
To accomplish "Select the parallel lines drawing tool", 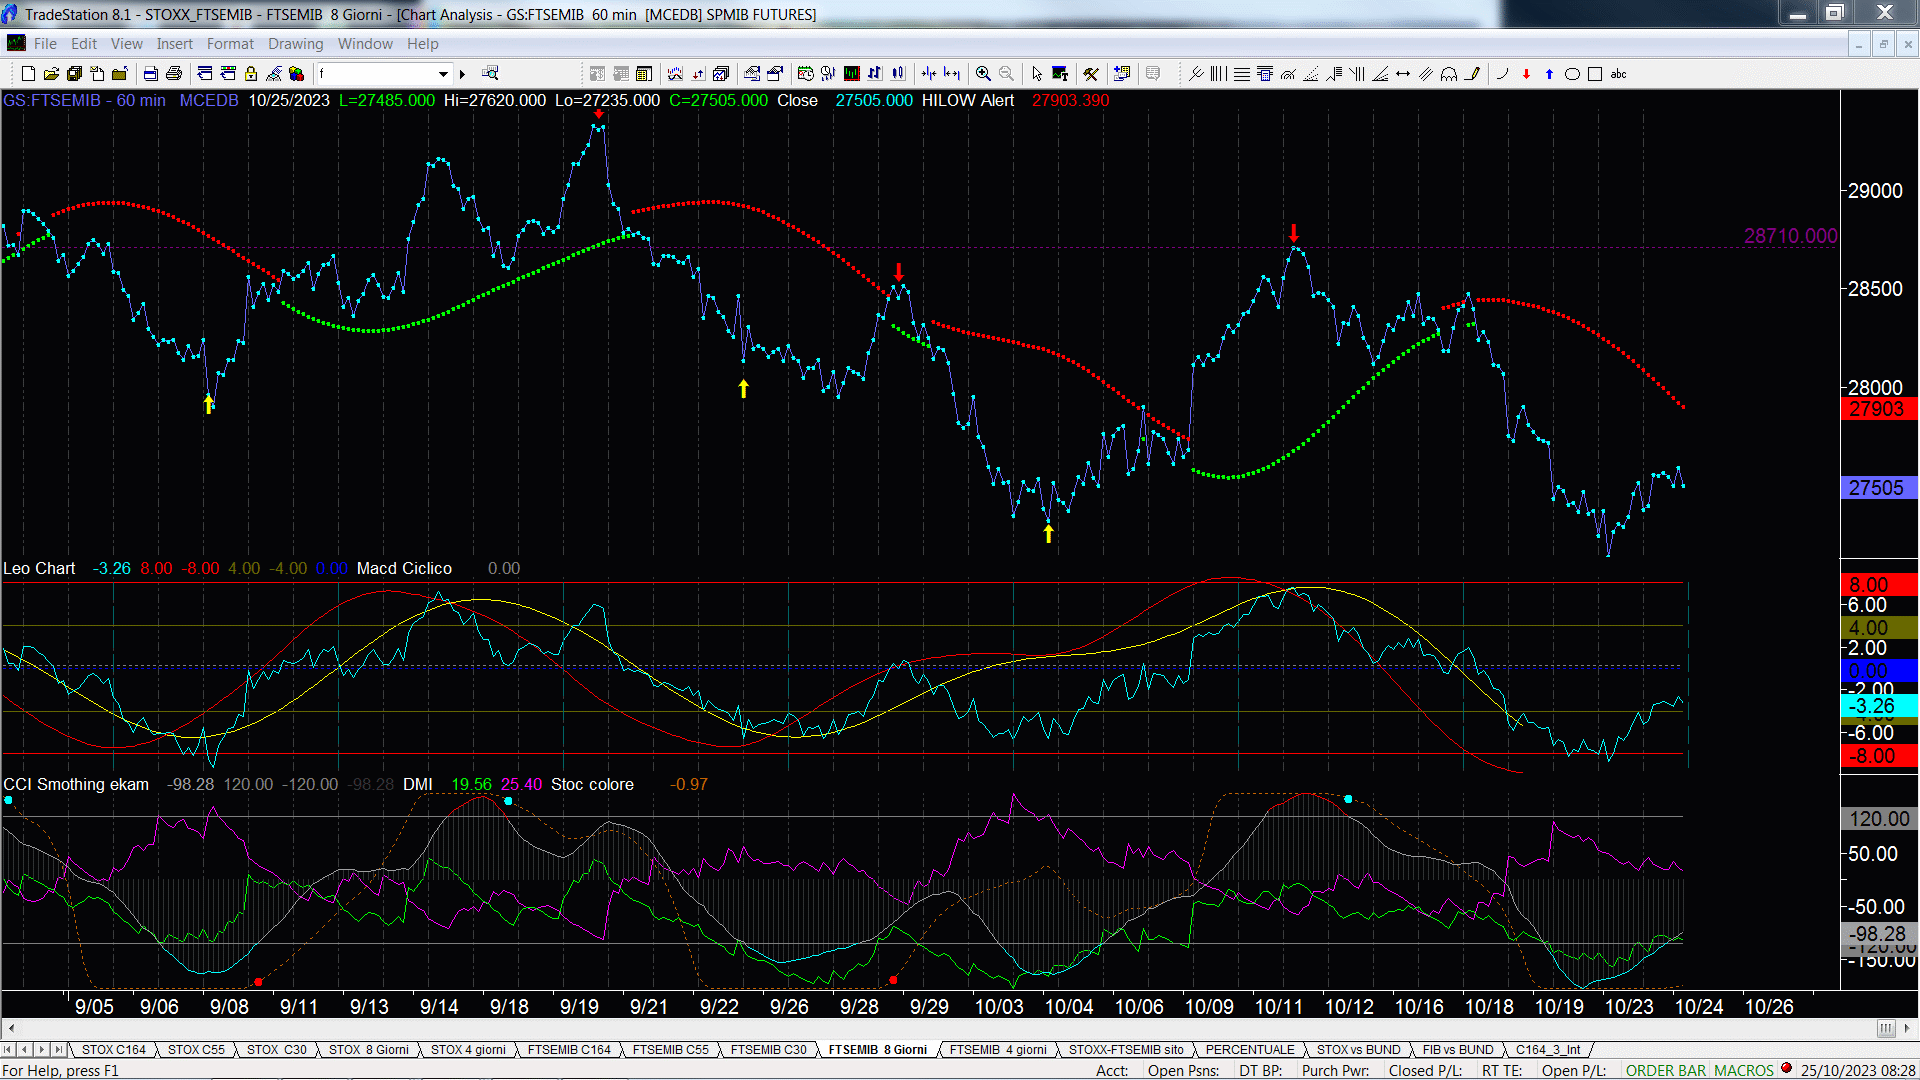I will pos(1426,74).
